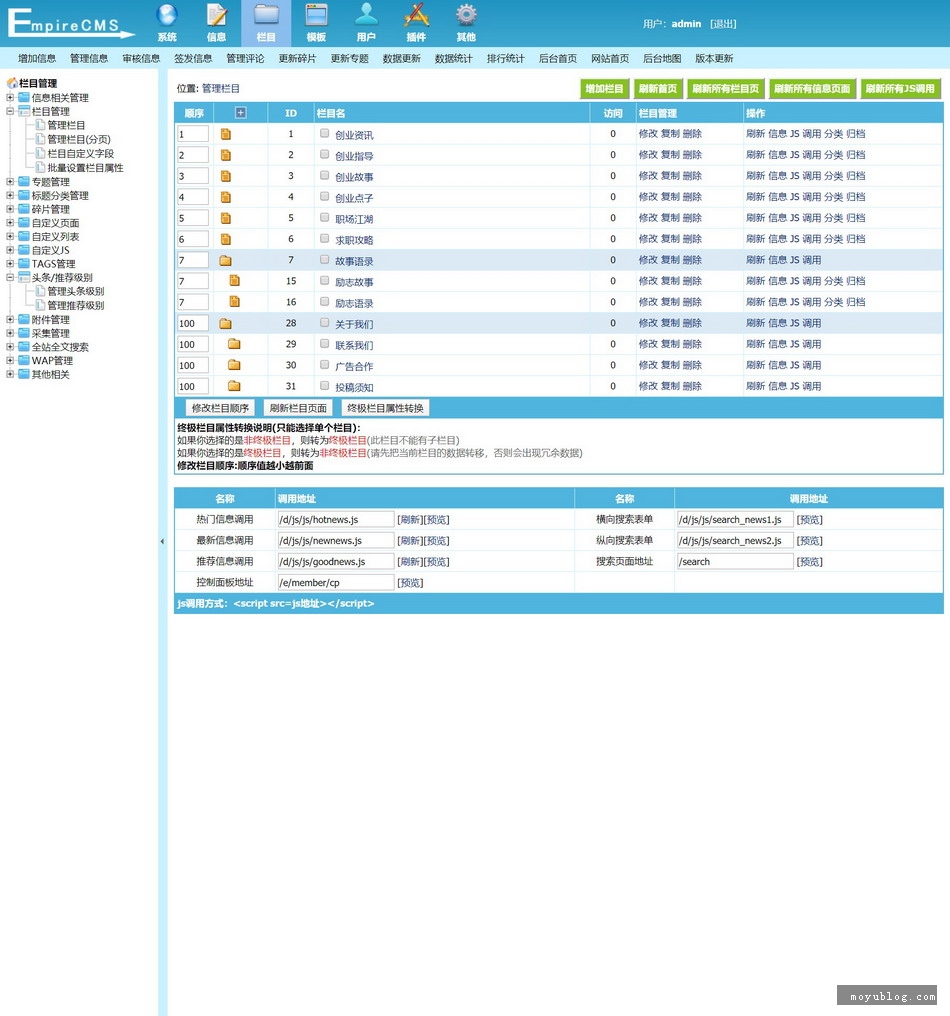
Task: Click the 终极栏目属性转换 button
Action: [386, 408]
